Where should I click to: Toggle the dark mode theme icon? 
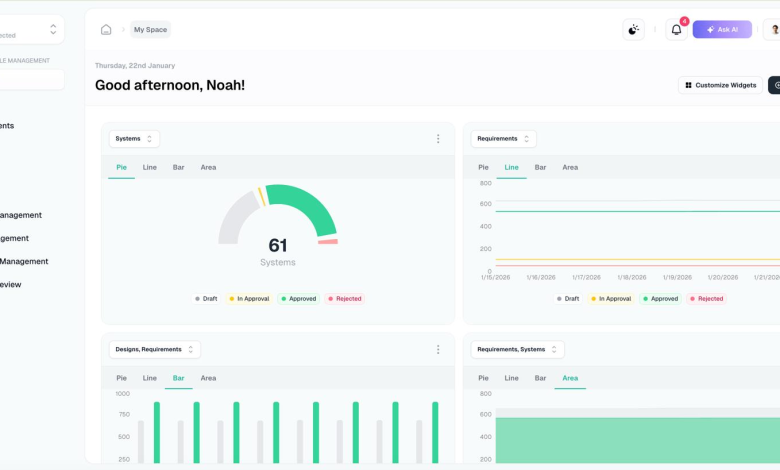click(633, 30)
